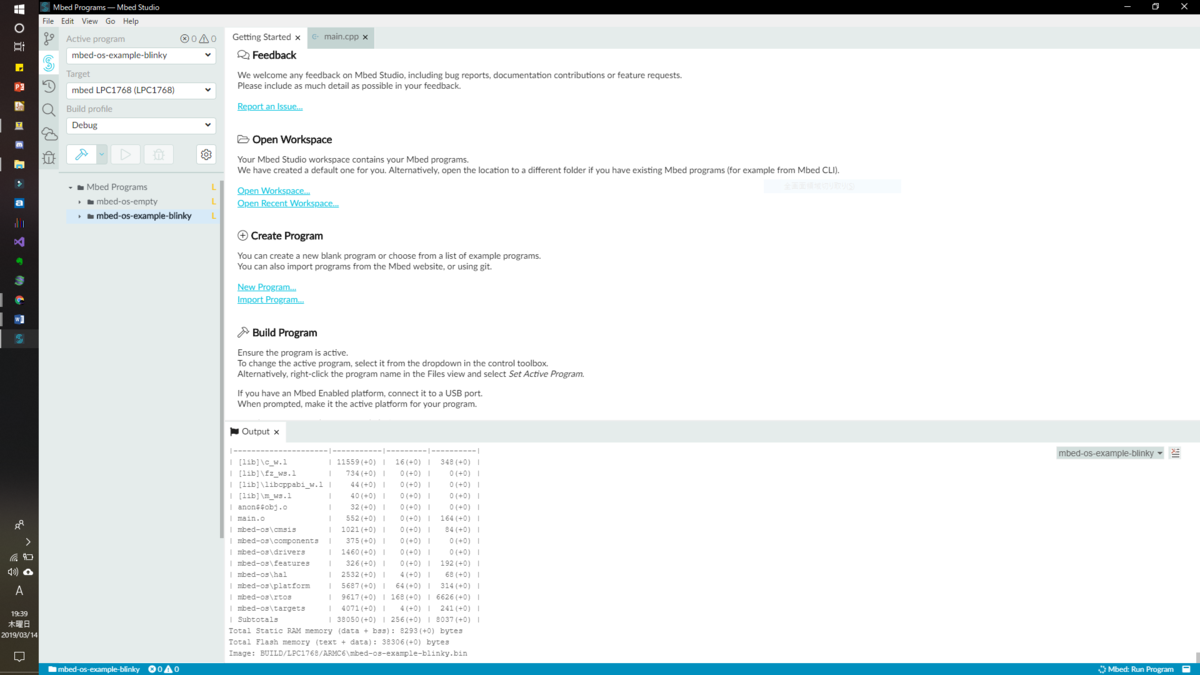Viewport: 1200px width, 675px height.
Task: Click the Run program play button
Action: tap(125, 155)
